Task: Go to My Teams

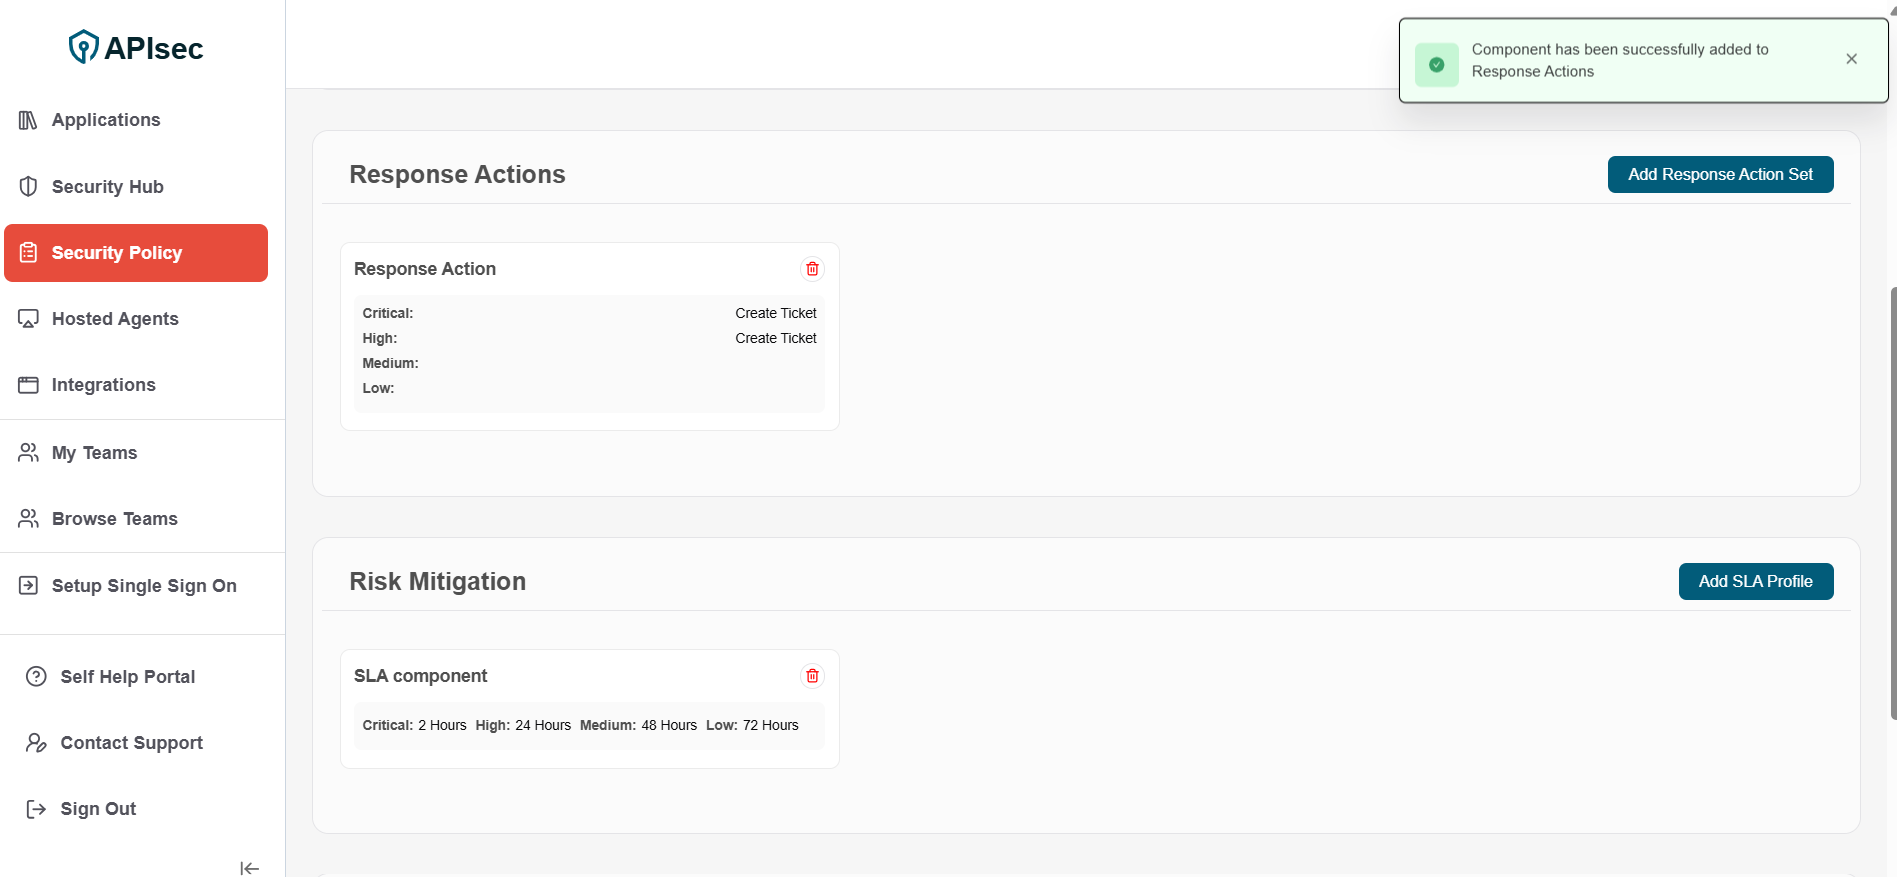Action: [94, 453]
